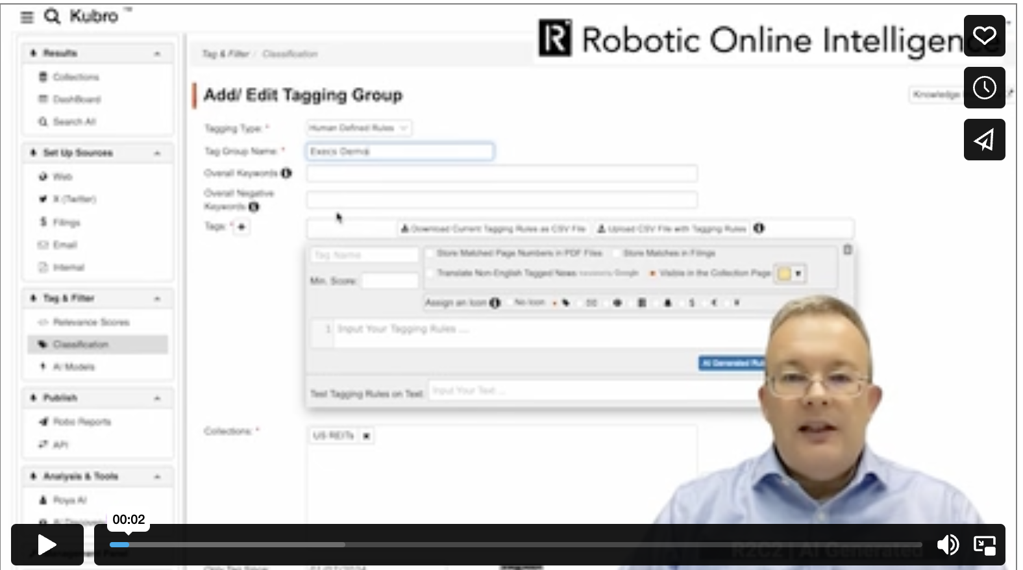Focus the Overall Keywords field
Image resolution: width=1023 pixels, height=570 pixels.
click(502, 173)
